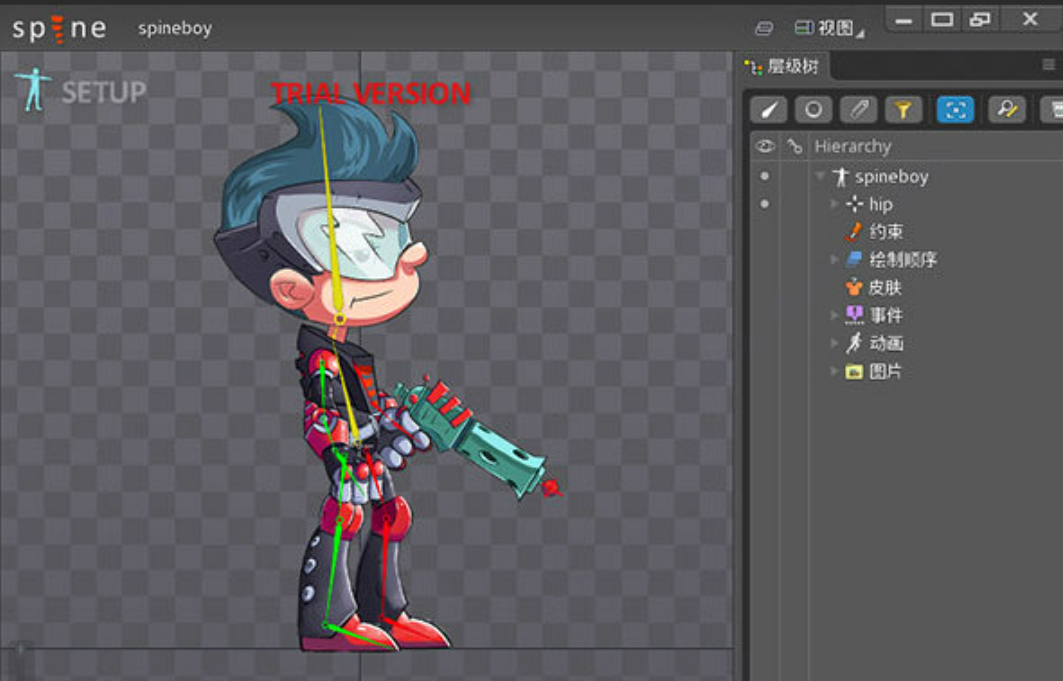
Task: Click the layered panels icon left of 视图
Action: 764,28
